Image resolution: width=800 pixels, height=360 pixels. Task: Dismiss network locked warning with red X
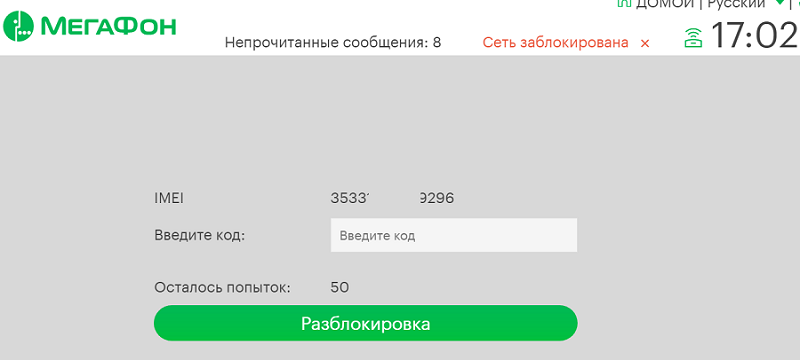coord(645,43)
